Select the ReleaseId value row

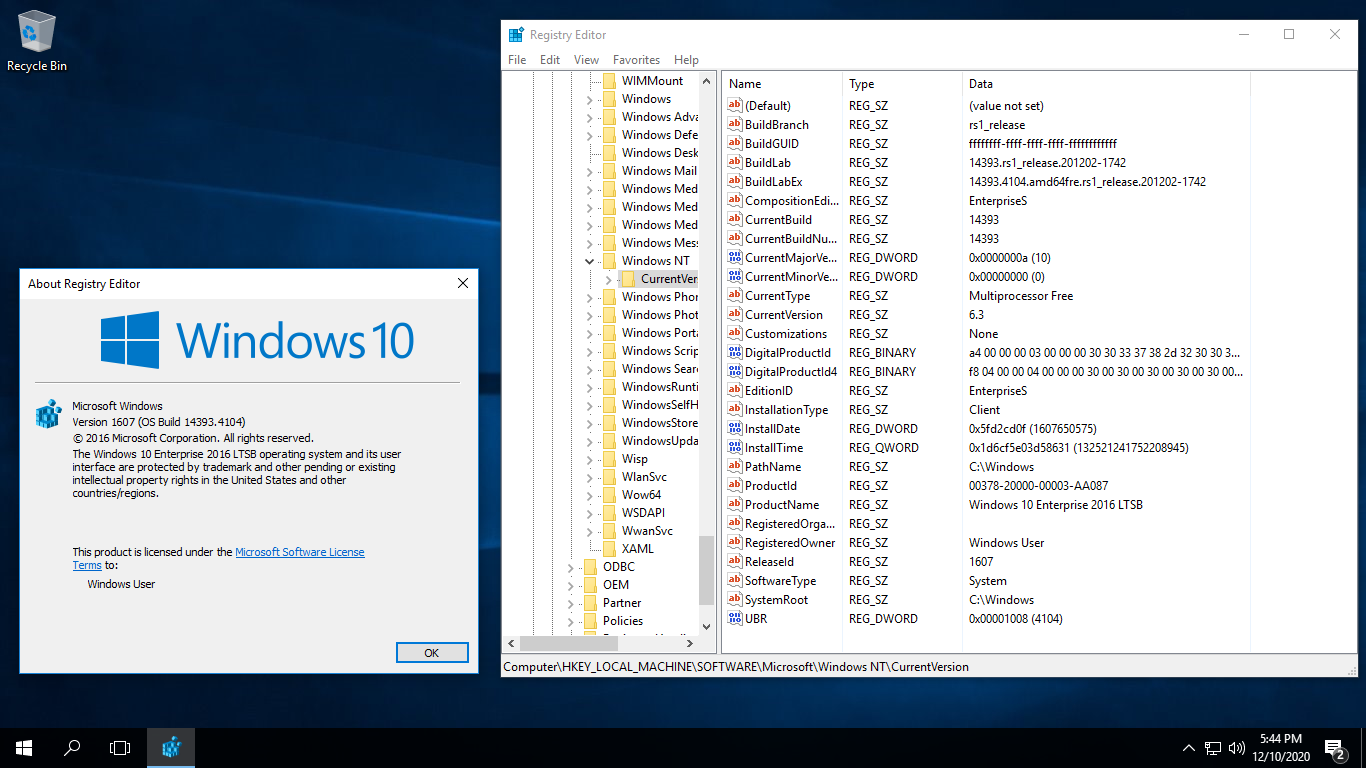[x=985, y=562]
